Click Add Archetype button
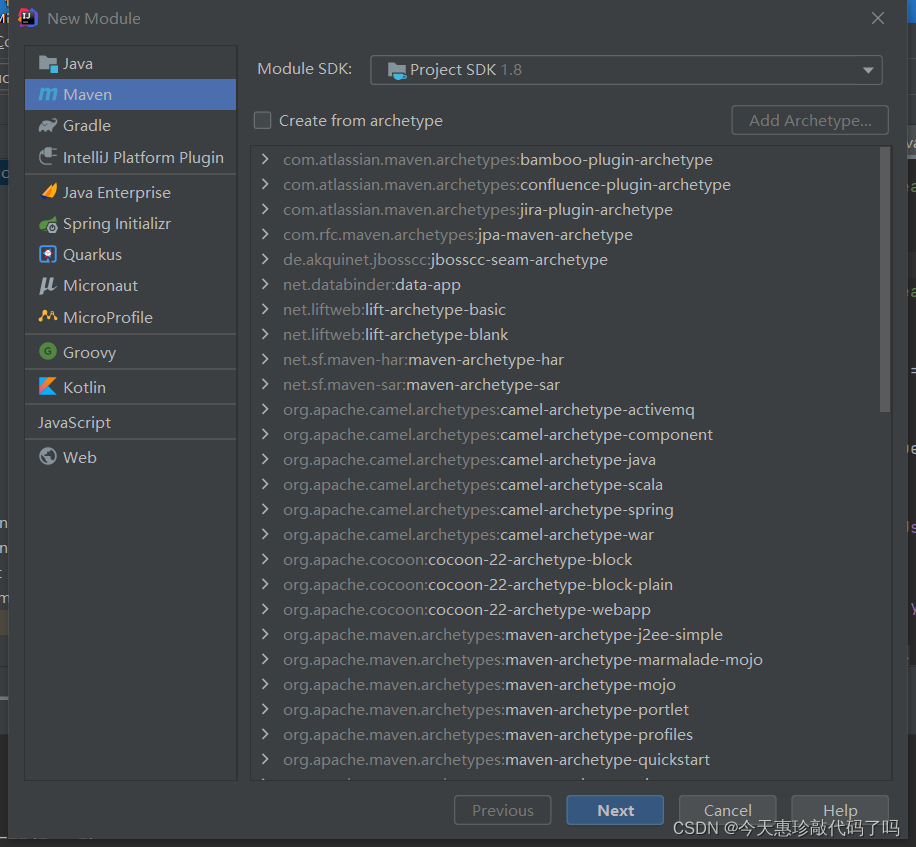This screenshot has width=916, height=847. tap(810, 120)
